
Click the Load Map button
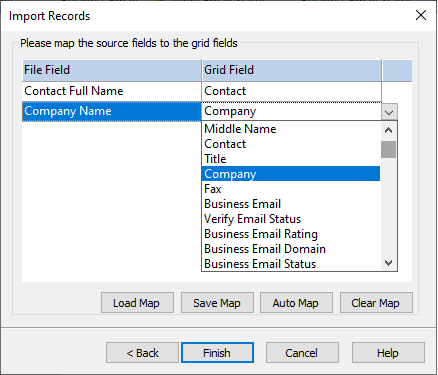click(137, 303)
